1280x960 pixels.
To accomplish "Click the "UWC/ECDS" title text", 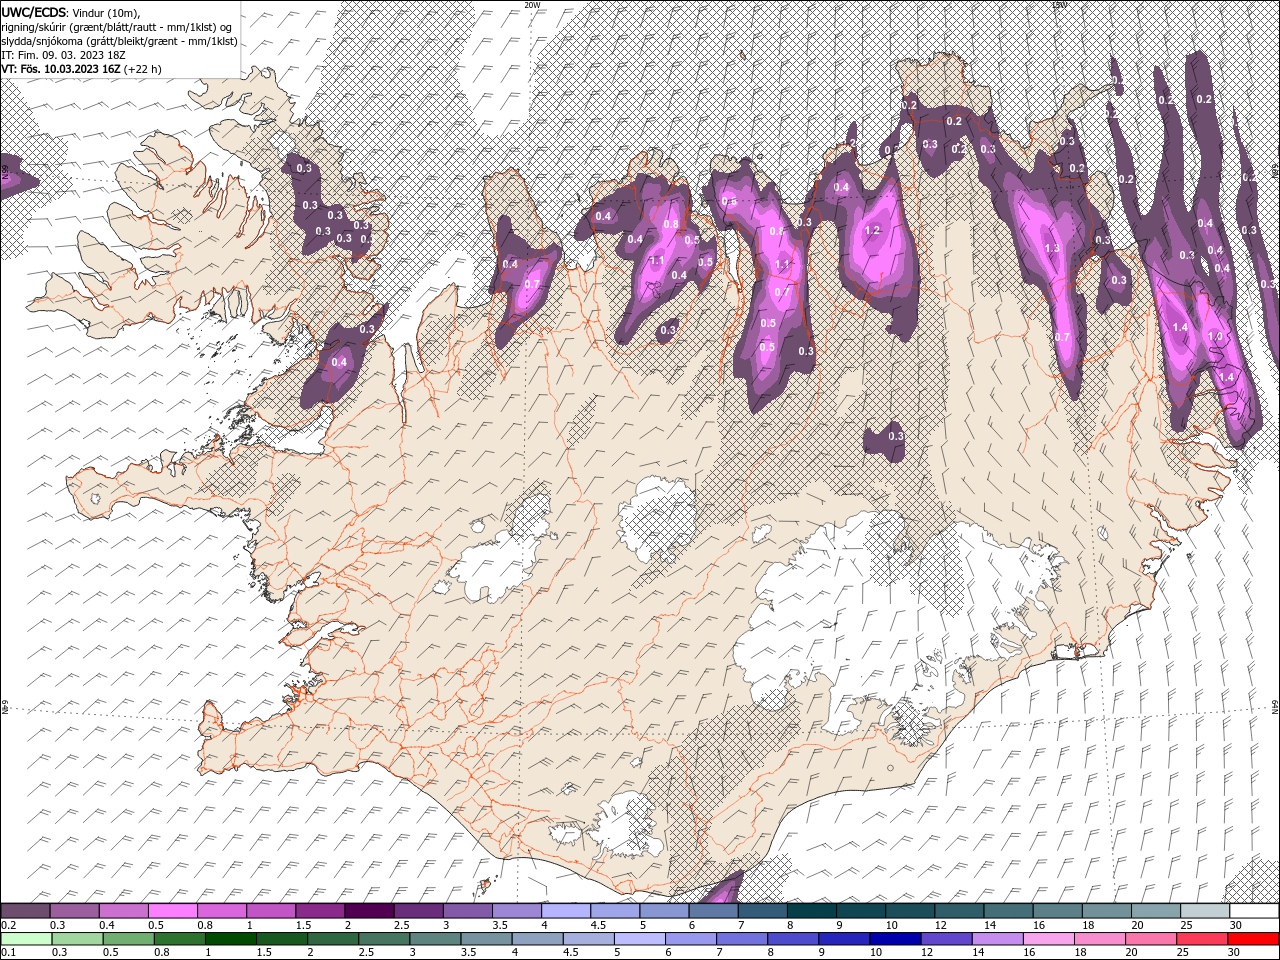I will pyautogui.click(x=33, y=12).
